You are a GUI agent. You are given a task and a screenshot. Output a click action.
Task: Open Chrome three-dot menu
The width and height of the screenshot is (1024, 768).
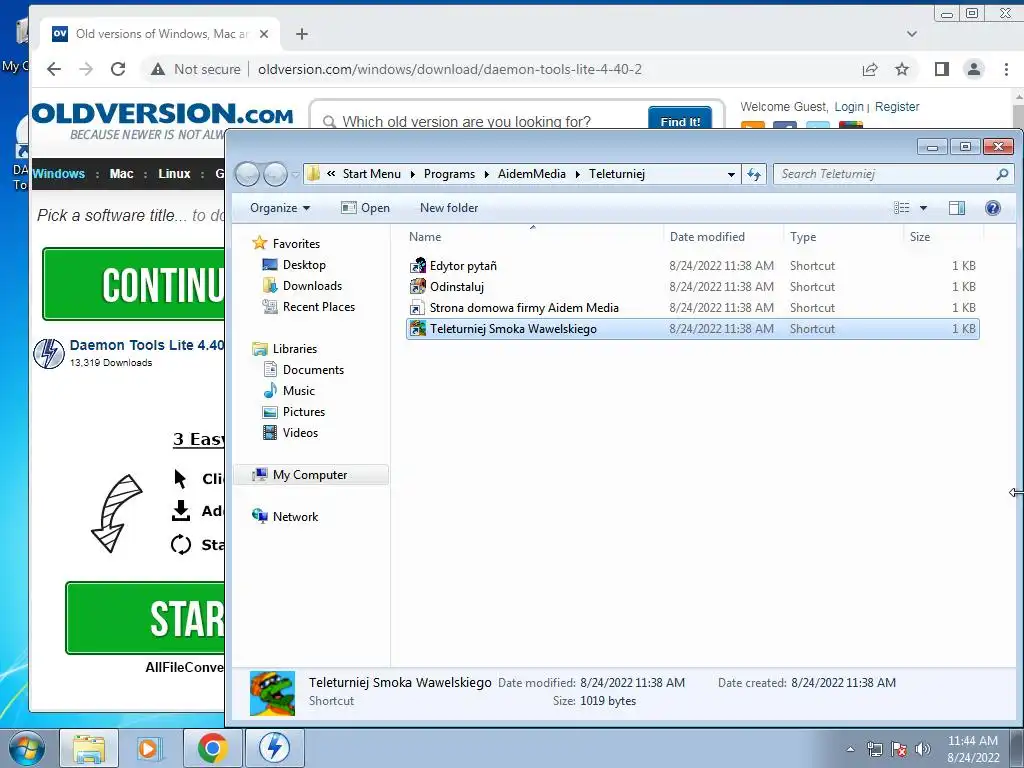1006,69
